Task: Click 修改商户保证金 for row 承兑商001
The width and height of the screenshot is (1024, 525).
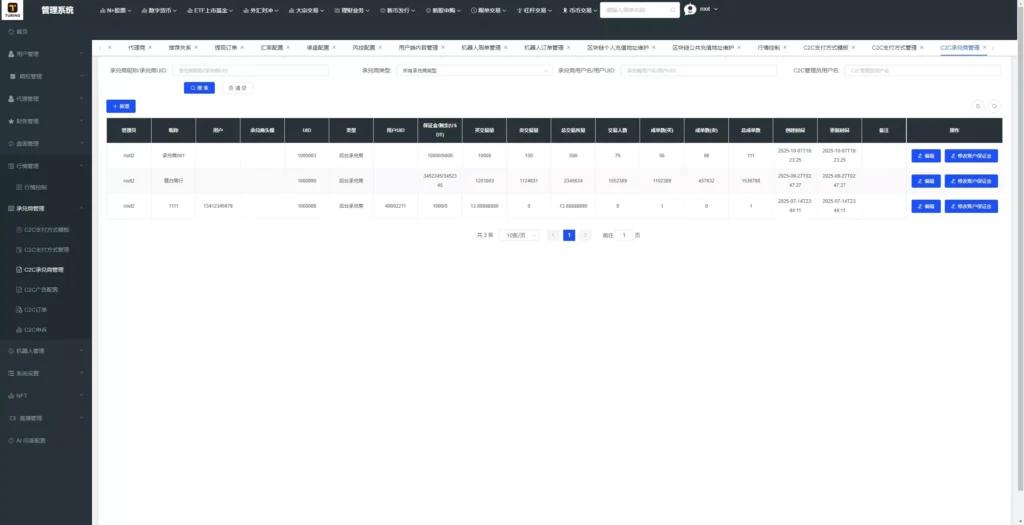Action: click(x=971, y=155)
